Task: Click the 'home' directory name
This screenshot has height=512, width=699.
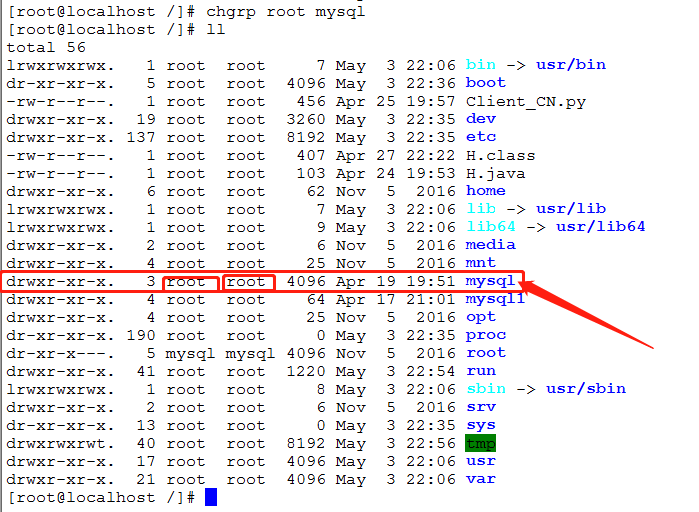Action: coord(485,191)
